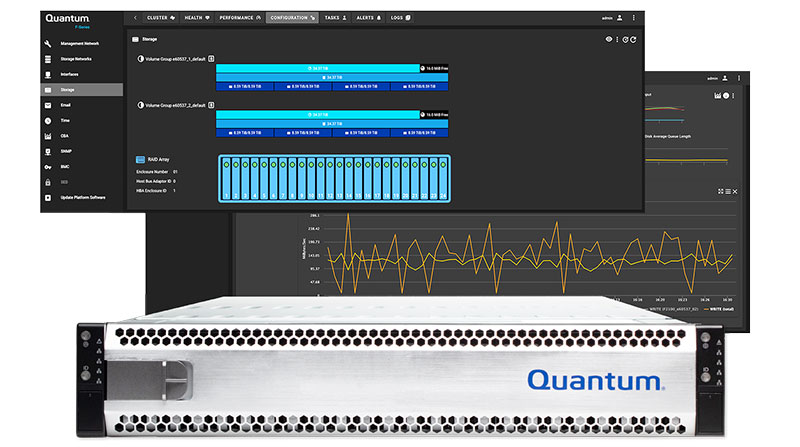Toggle half-circle icon for Volume Group e60537_1_default
800x447 pixels.
click(x=140, y=59)
